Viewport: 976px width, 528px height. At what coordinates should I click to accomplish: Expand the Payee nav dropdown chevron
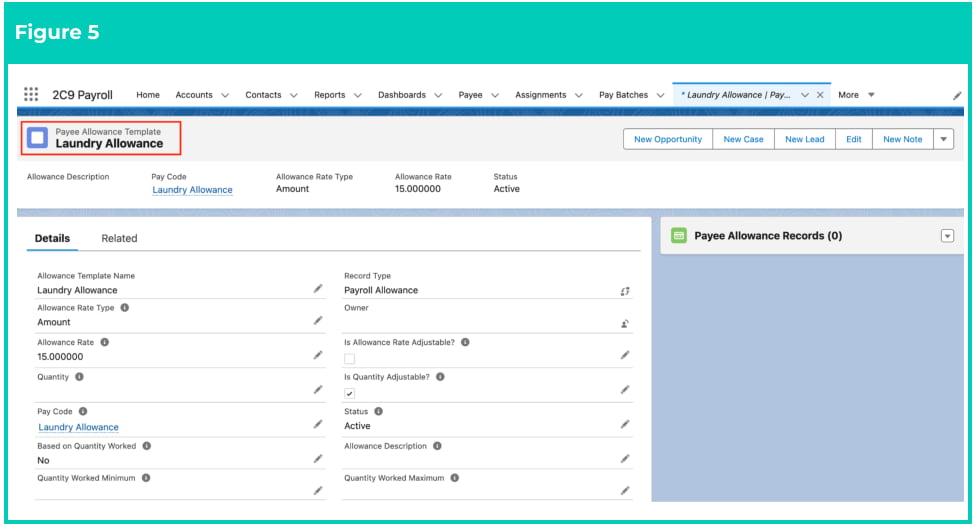(495, 95)
